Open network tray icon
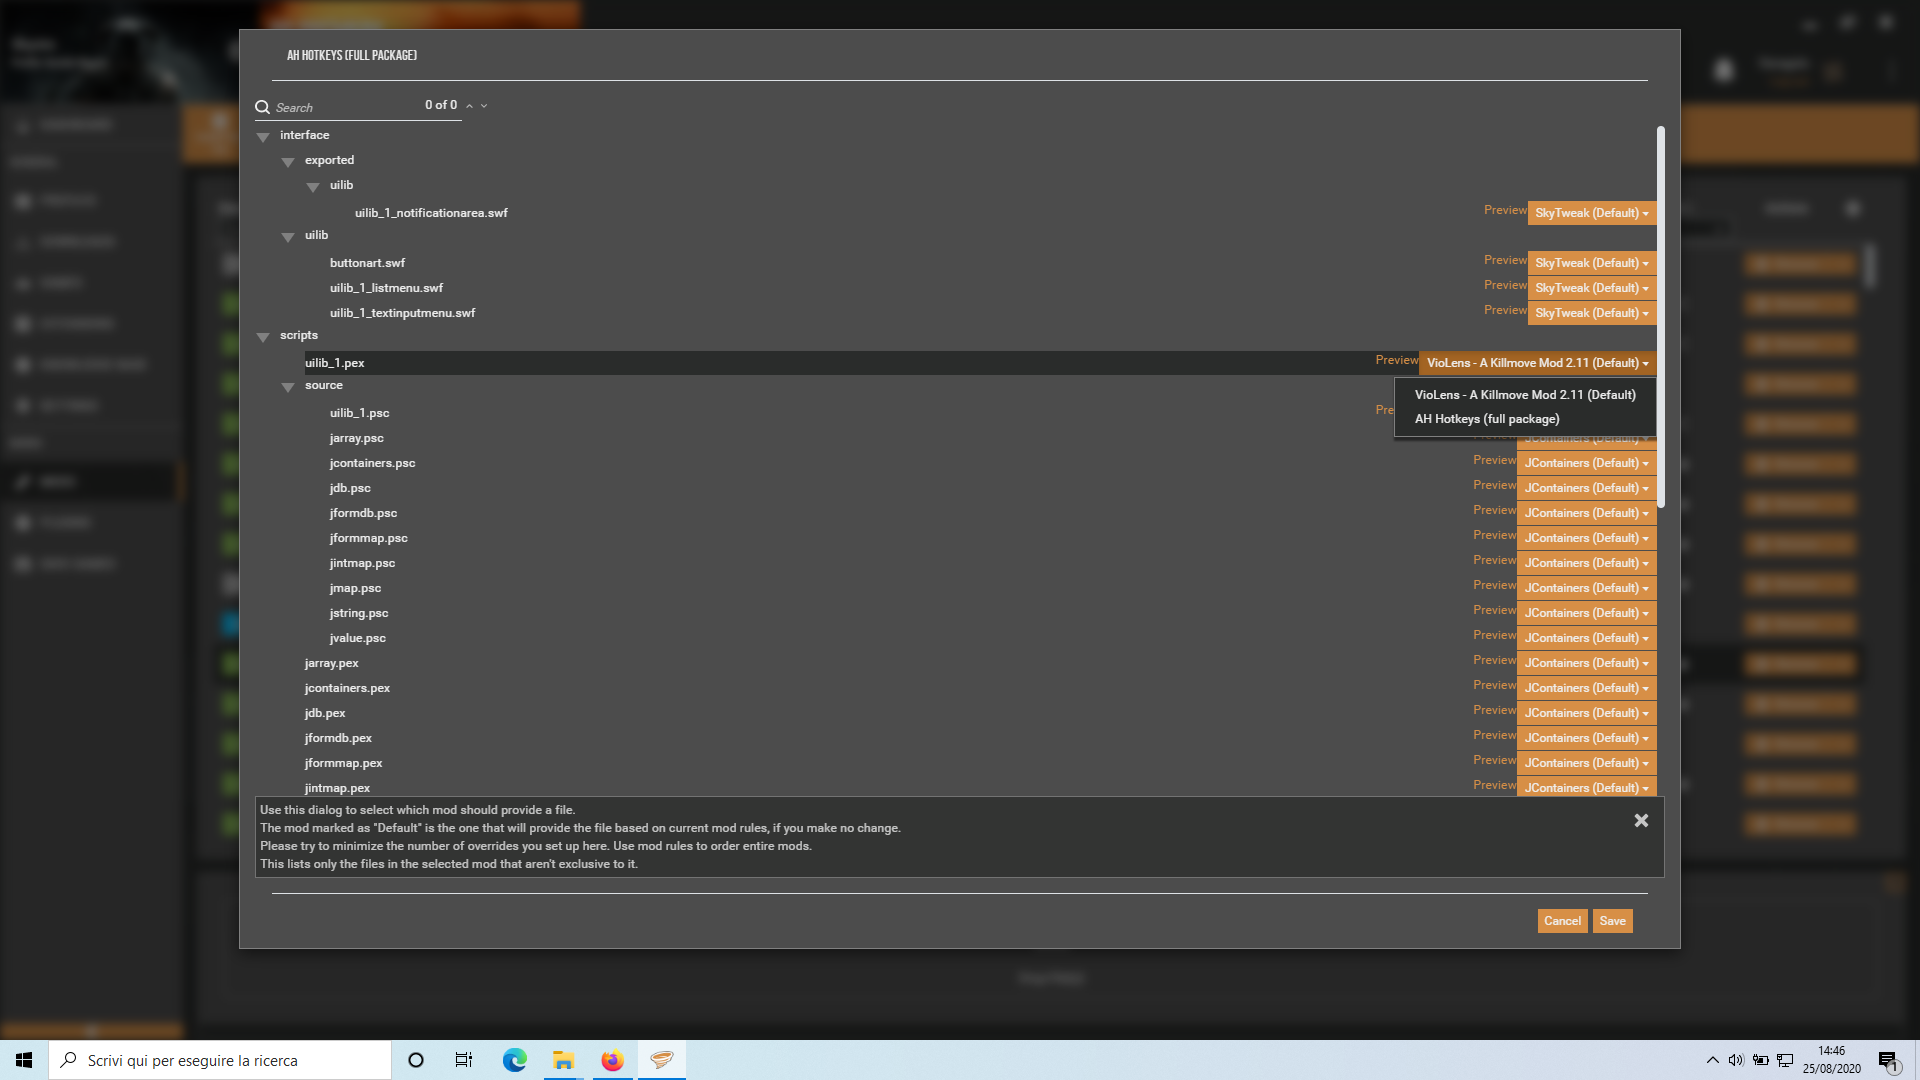The width and height of the screenshot is (1920, 1080). click(1784, 1060)
